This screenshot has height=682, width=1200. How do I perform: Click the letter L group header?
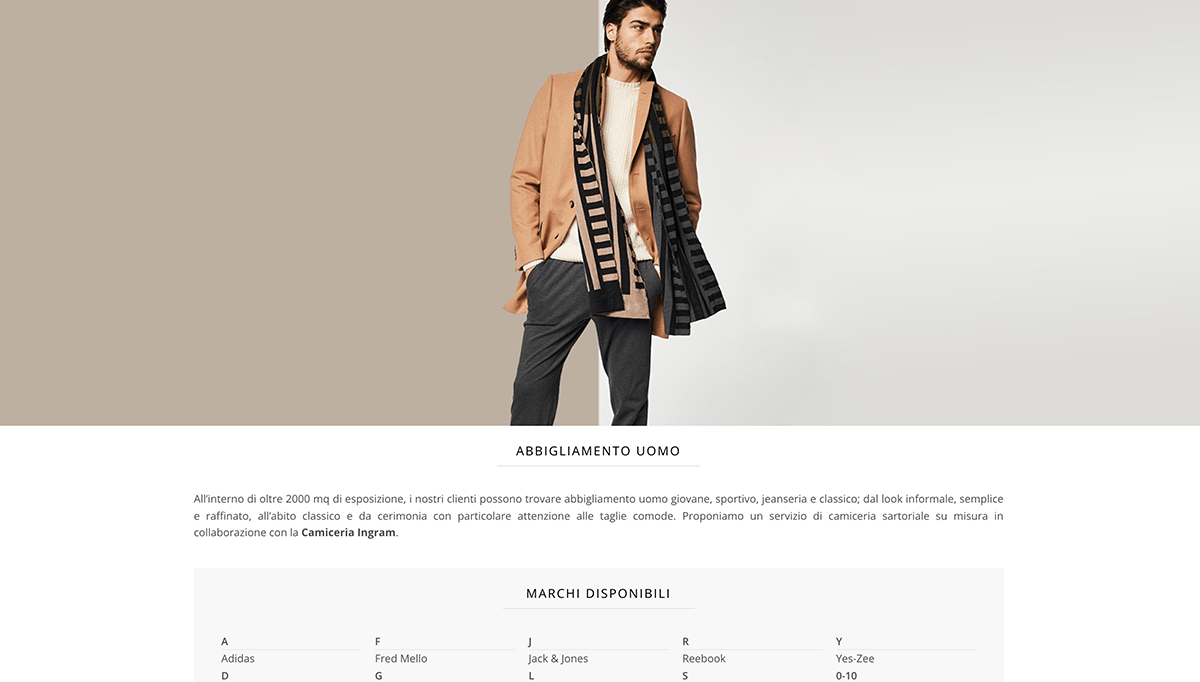pos(531,676)
